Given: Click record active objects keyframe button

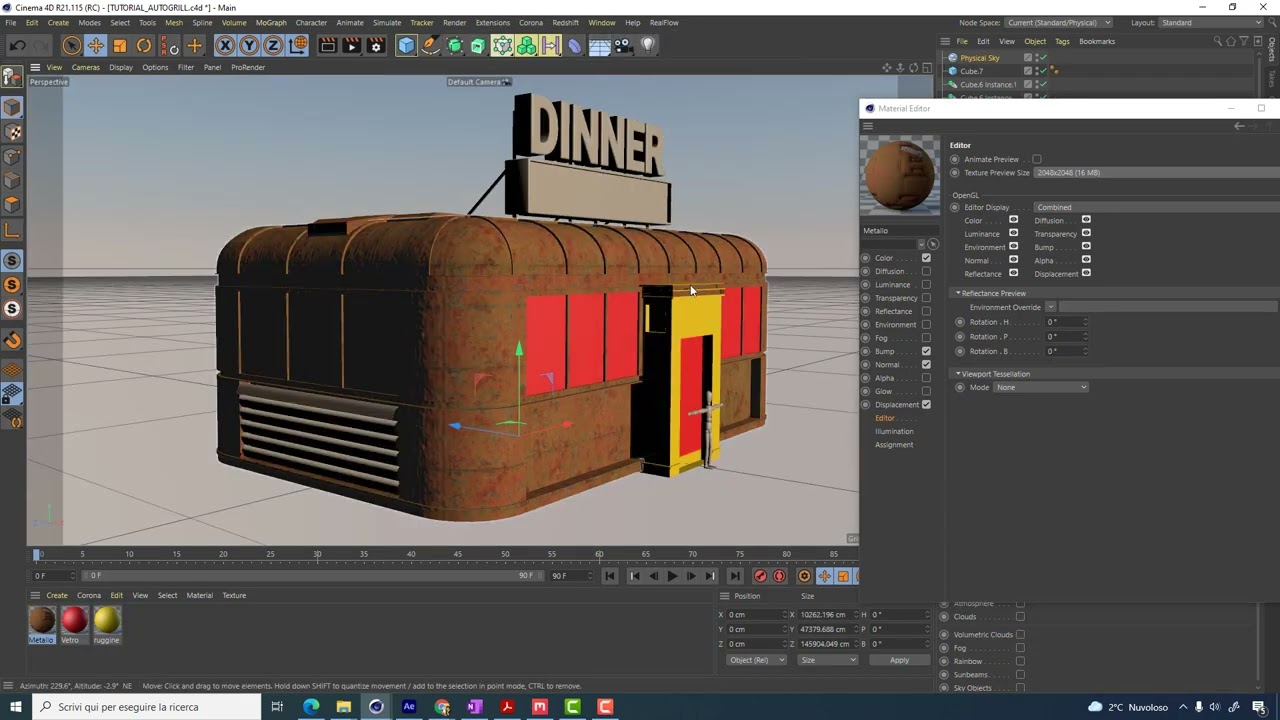Looking at the screenshot, I should click(x=761, y=576).
